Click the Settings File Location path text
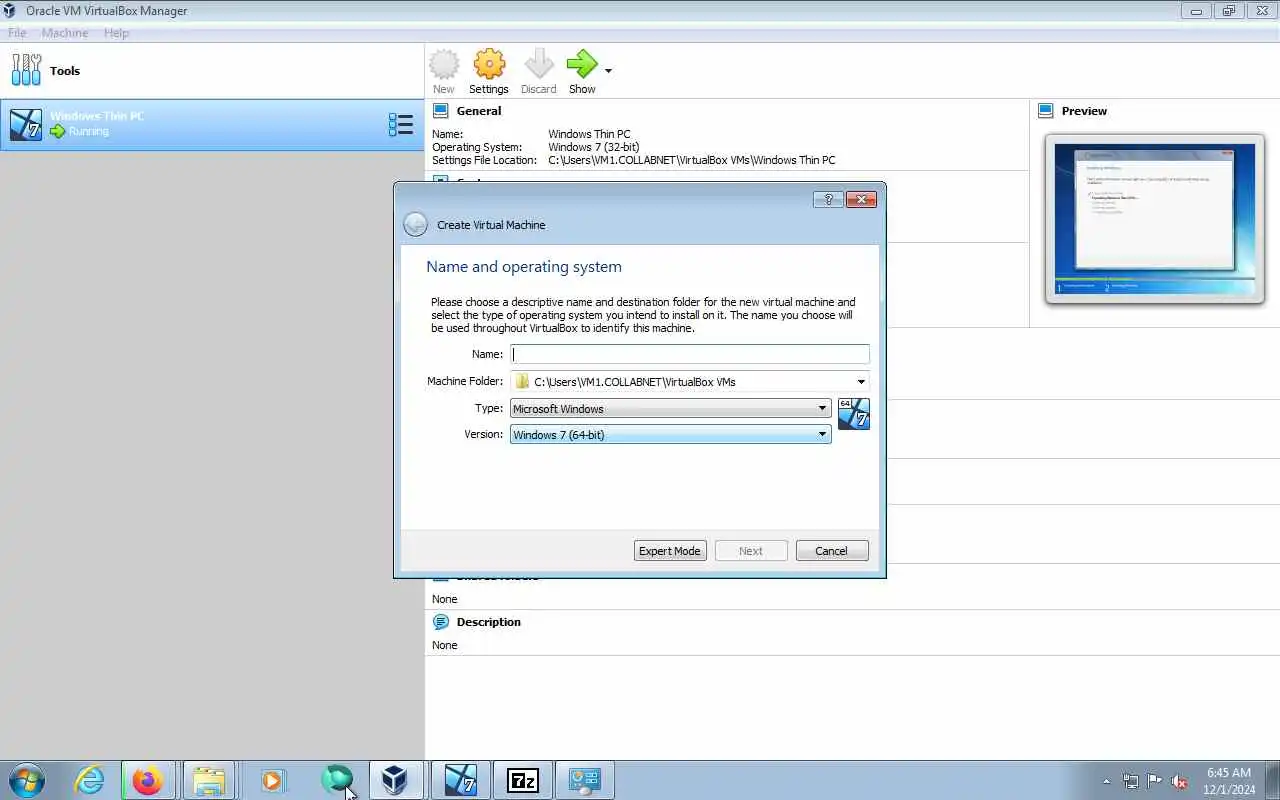 click(x=692, y=160)
